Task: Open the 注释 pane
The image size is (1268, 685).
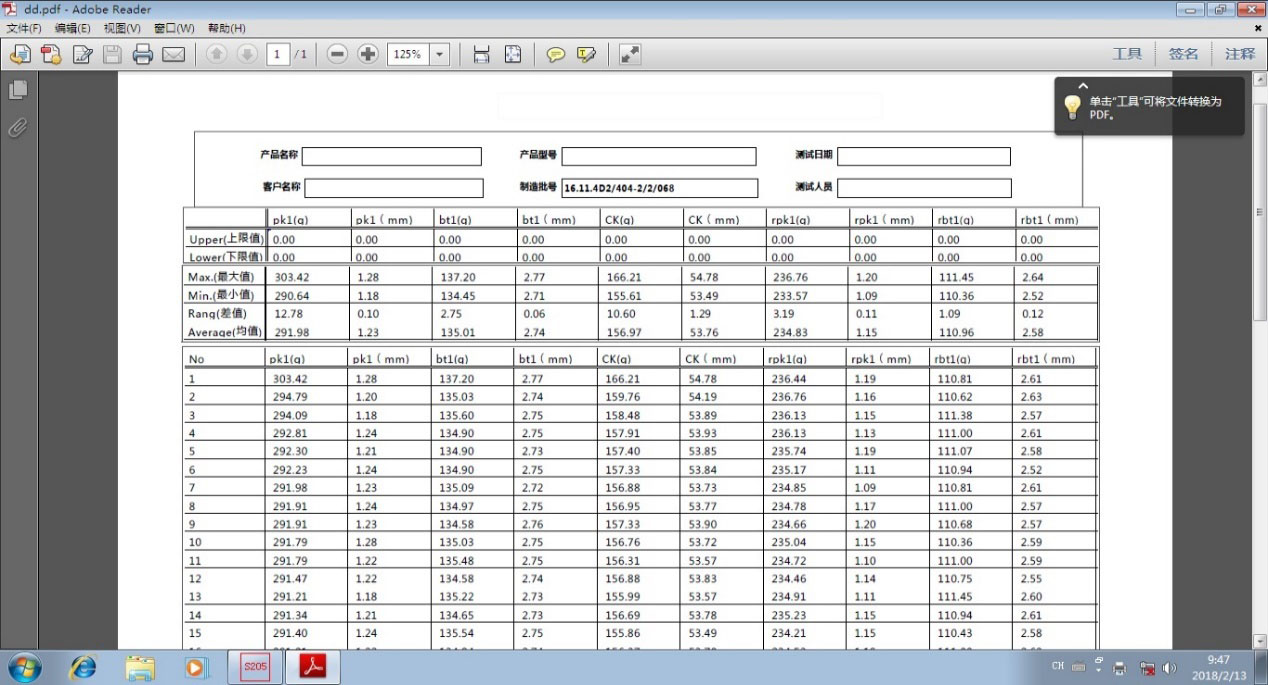Action: [x=1240, y=54]
